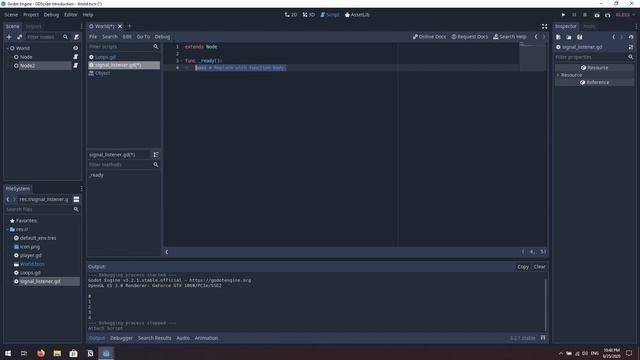Viewport: 640px width, 360px height.
Task: Open the Scene menu
Action: coord(11,15)
